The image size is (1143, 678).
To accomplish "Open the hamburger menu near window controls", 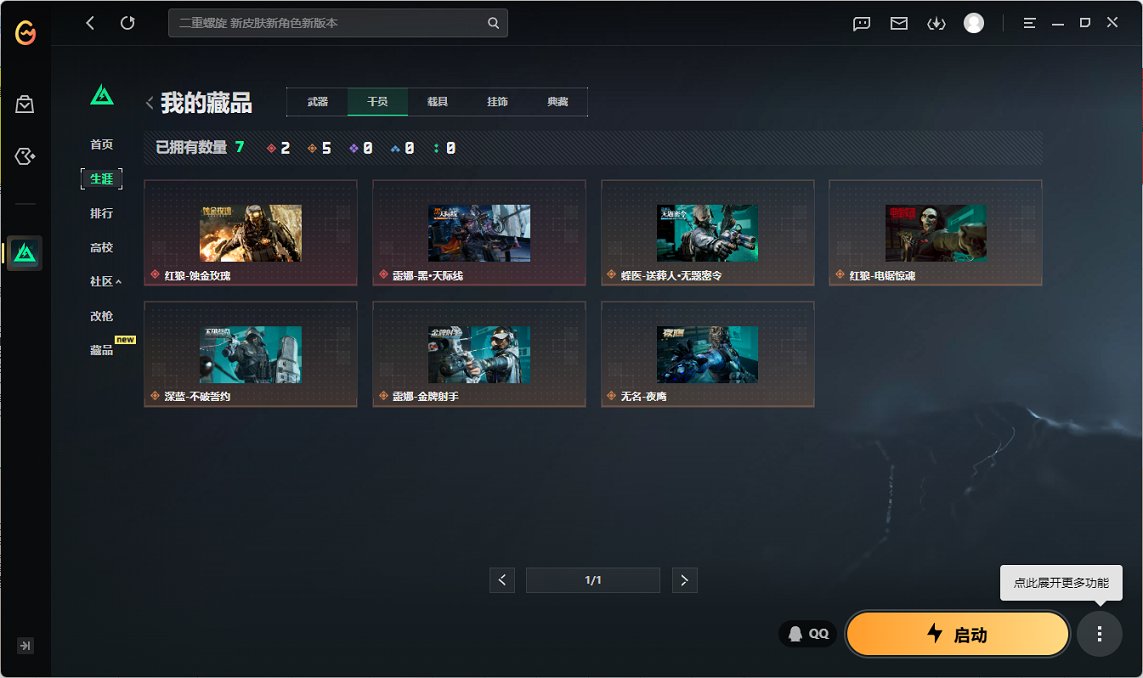I will coord(1029,23).
